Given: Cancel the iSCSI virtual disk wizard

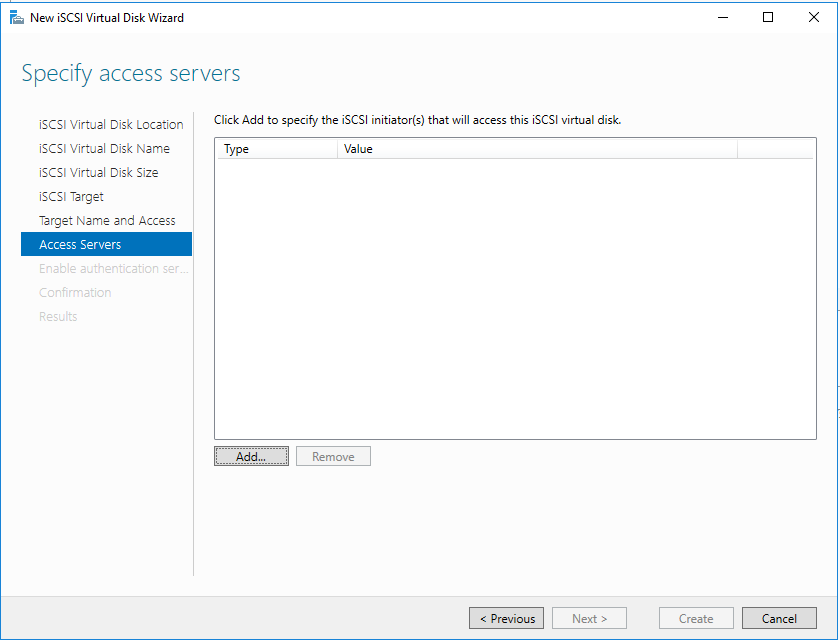Looking at the screenshot, I should [779, 619].
